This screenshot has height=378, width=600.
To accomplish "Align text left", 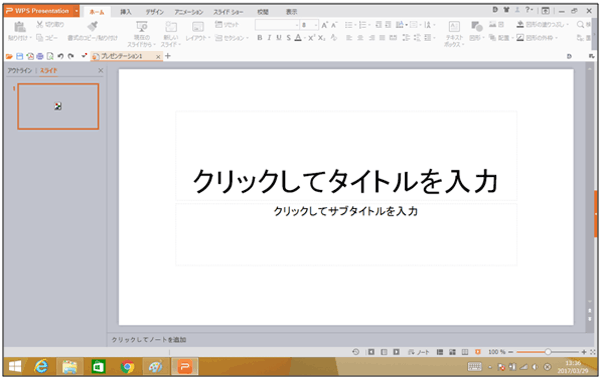I will tap(349, 37).
